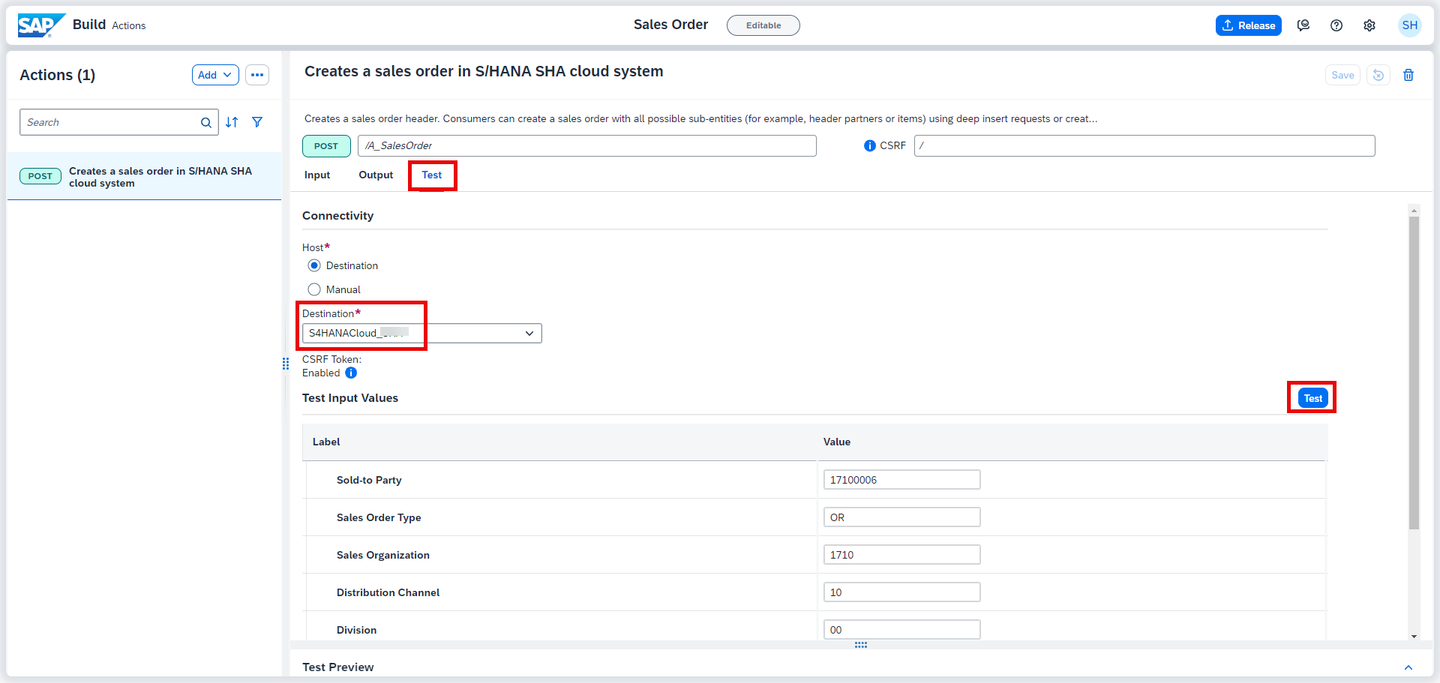This screenshot has width=1440, height=683.
Task: Open the Test tab
Action: click(x=432, y=175)
